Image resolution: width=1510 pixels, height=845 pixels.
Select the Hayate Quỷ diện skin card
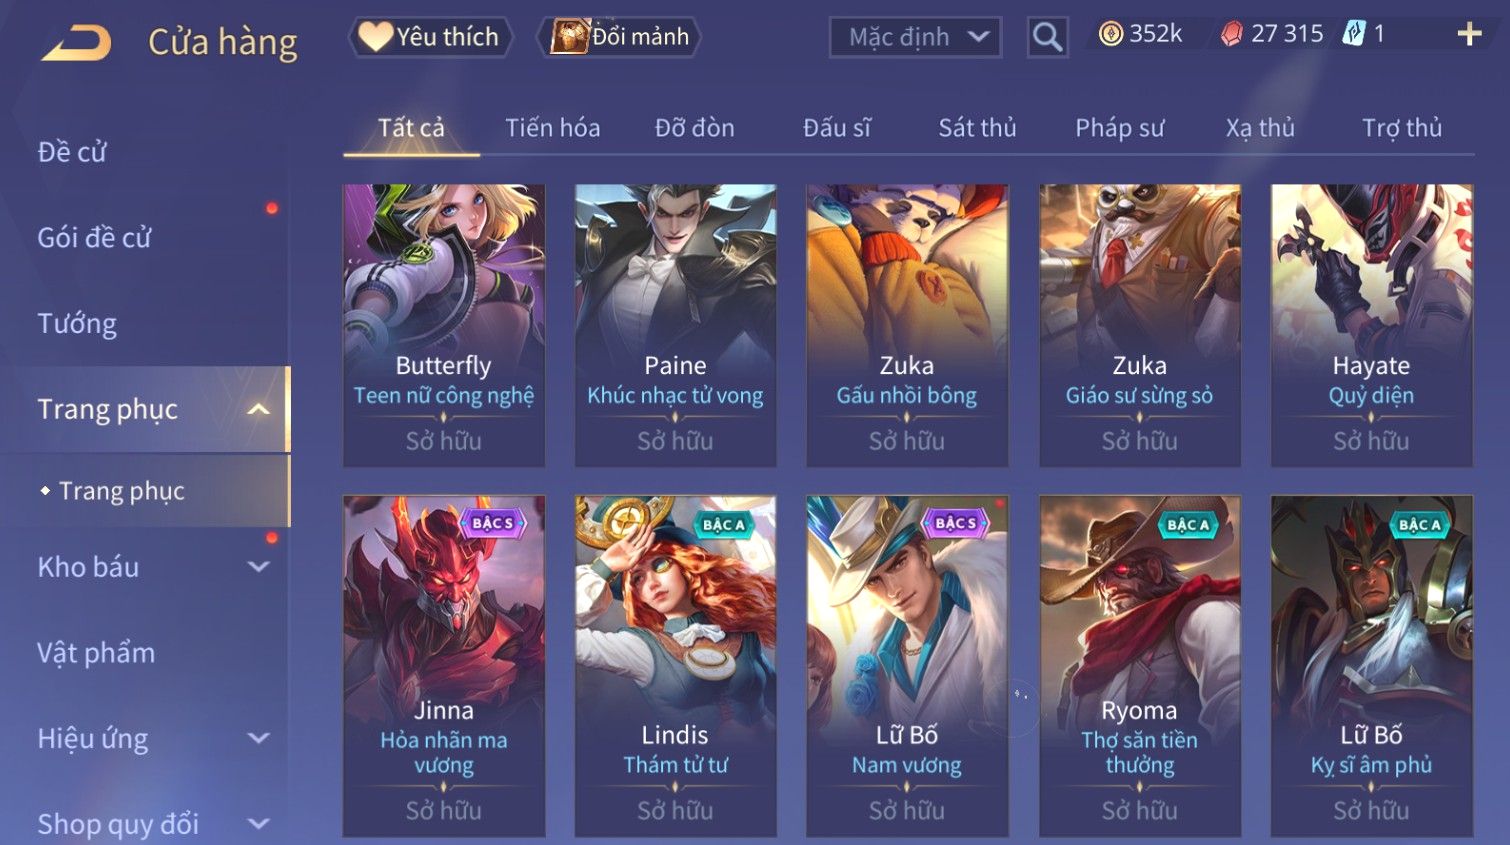(1371, 325)
